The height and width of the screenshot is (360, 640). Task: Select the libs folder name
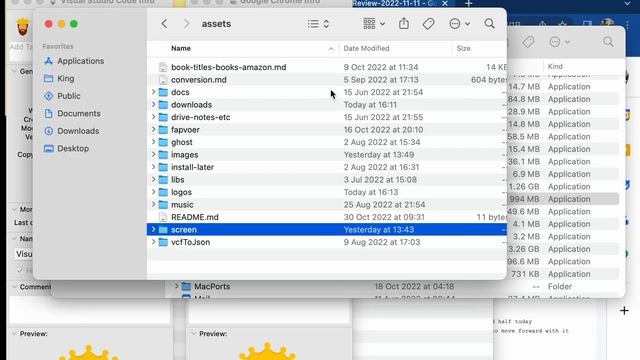178,180
